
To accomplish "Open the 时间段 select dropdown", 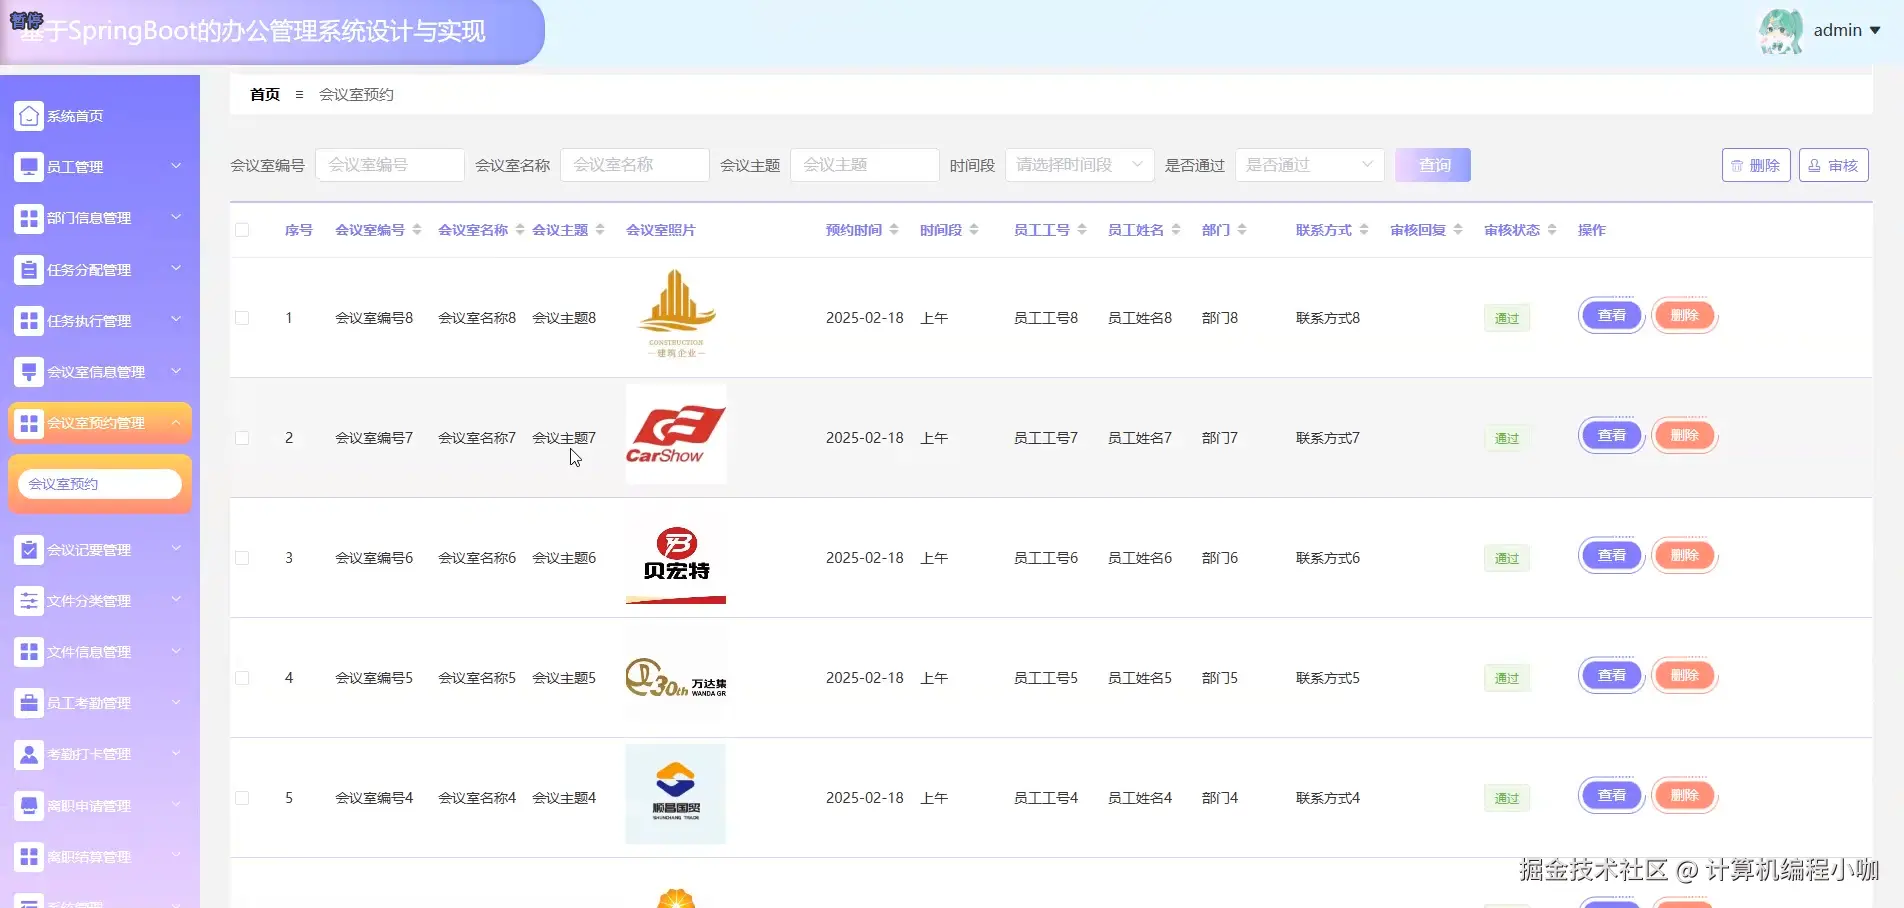I will click(x=1079, y=165).
